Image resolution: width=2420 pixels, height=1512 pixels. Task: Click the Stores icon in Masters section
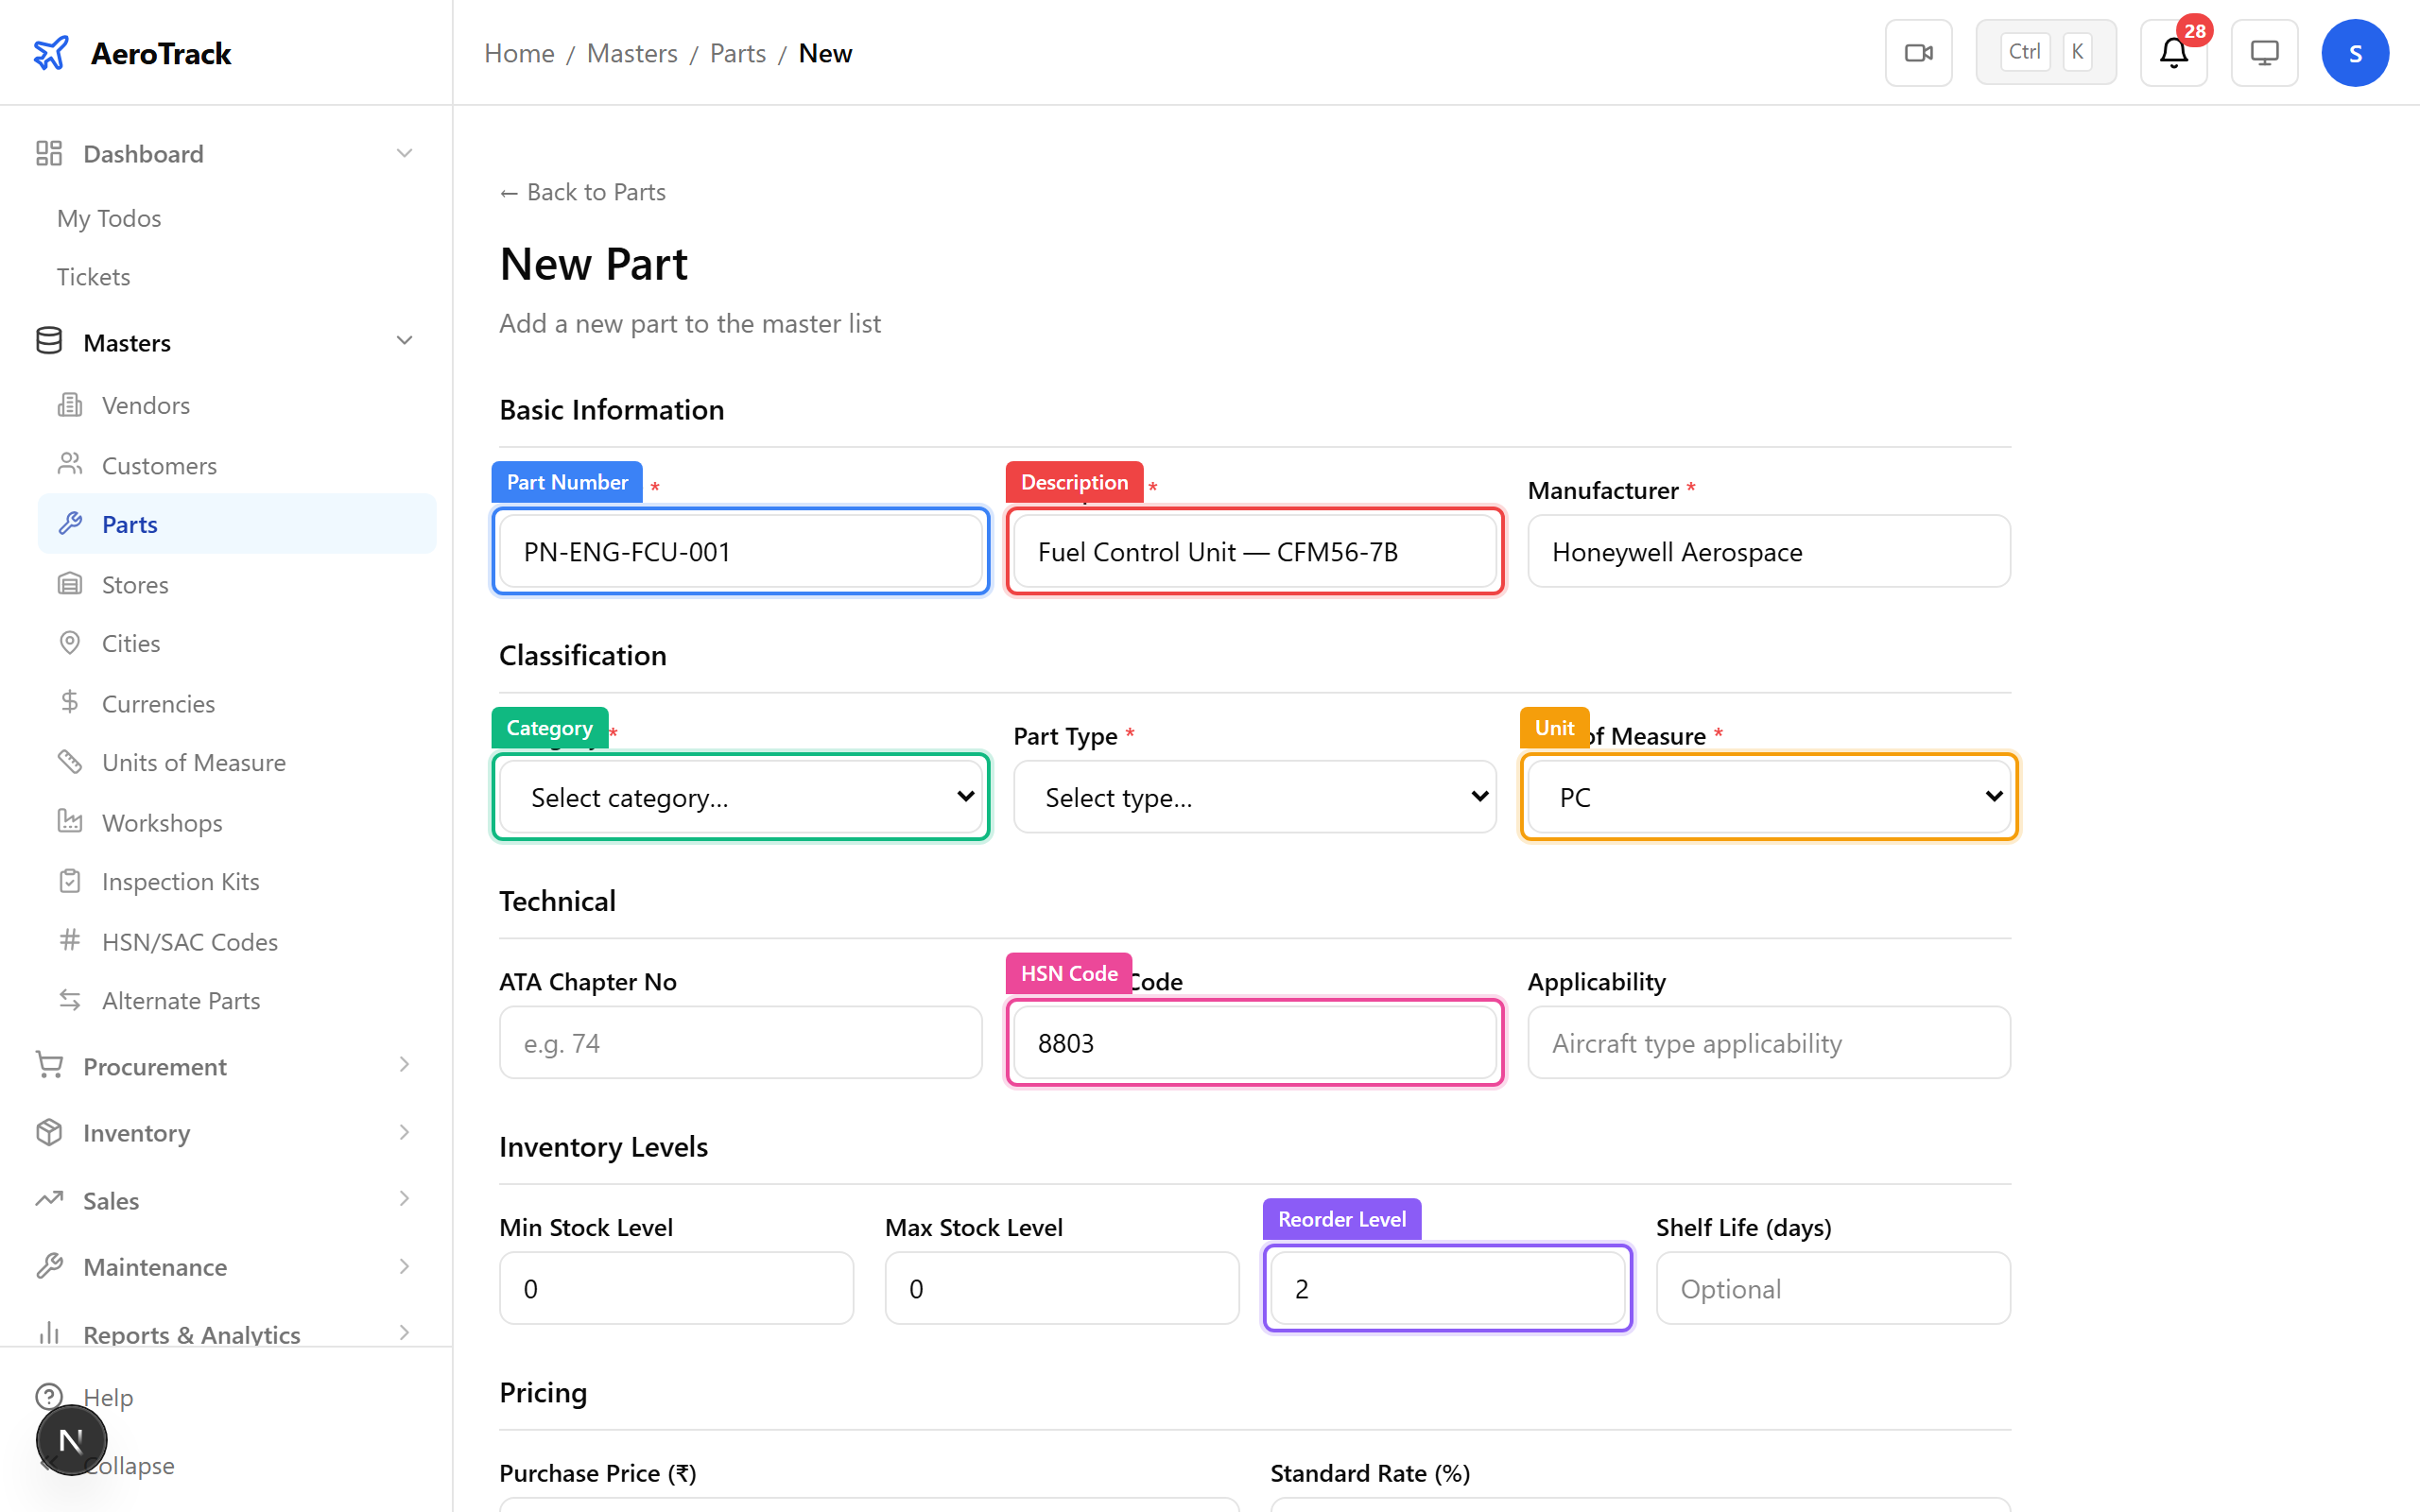tap(69, 583)
